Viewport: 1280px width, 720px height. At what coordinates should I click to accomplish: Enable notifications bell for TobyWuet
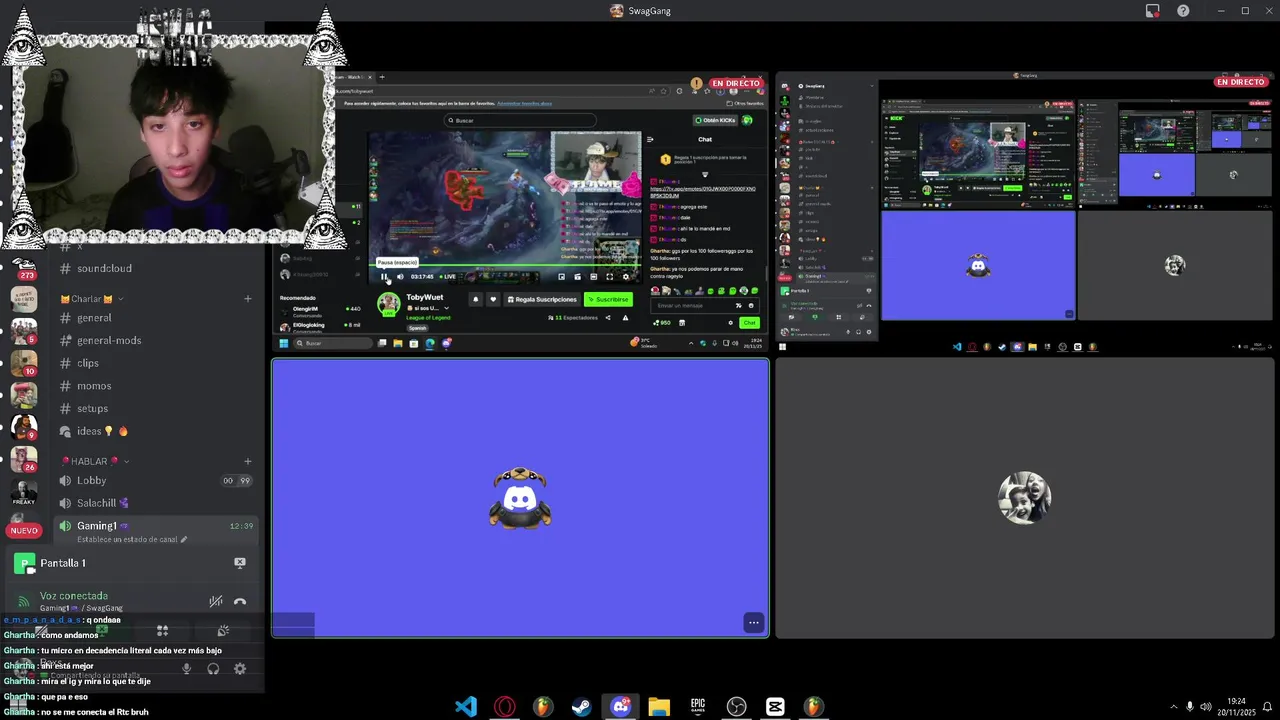click(x=475, y=299)
